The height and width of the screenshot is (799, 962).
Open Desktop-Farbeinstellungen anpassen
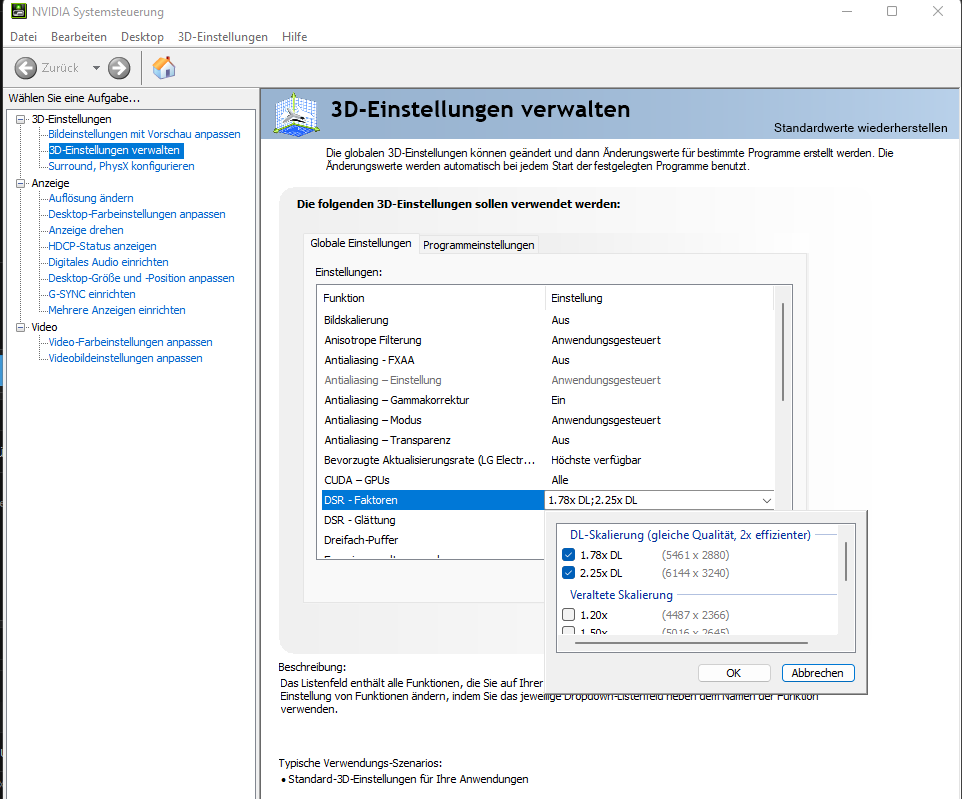click(x=137, y=214)
